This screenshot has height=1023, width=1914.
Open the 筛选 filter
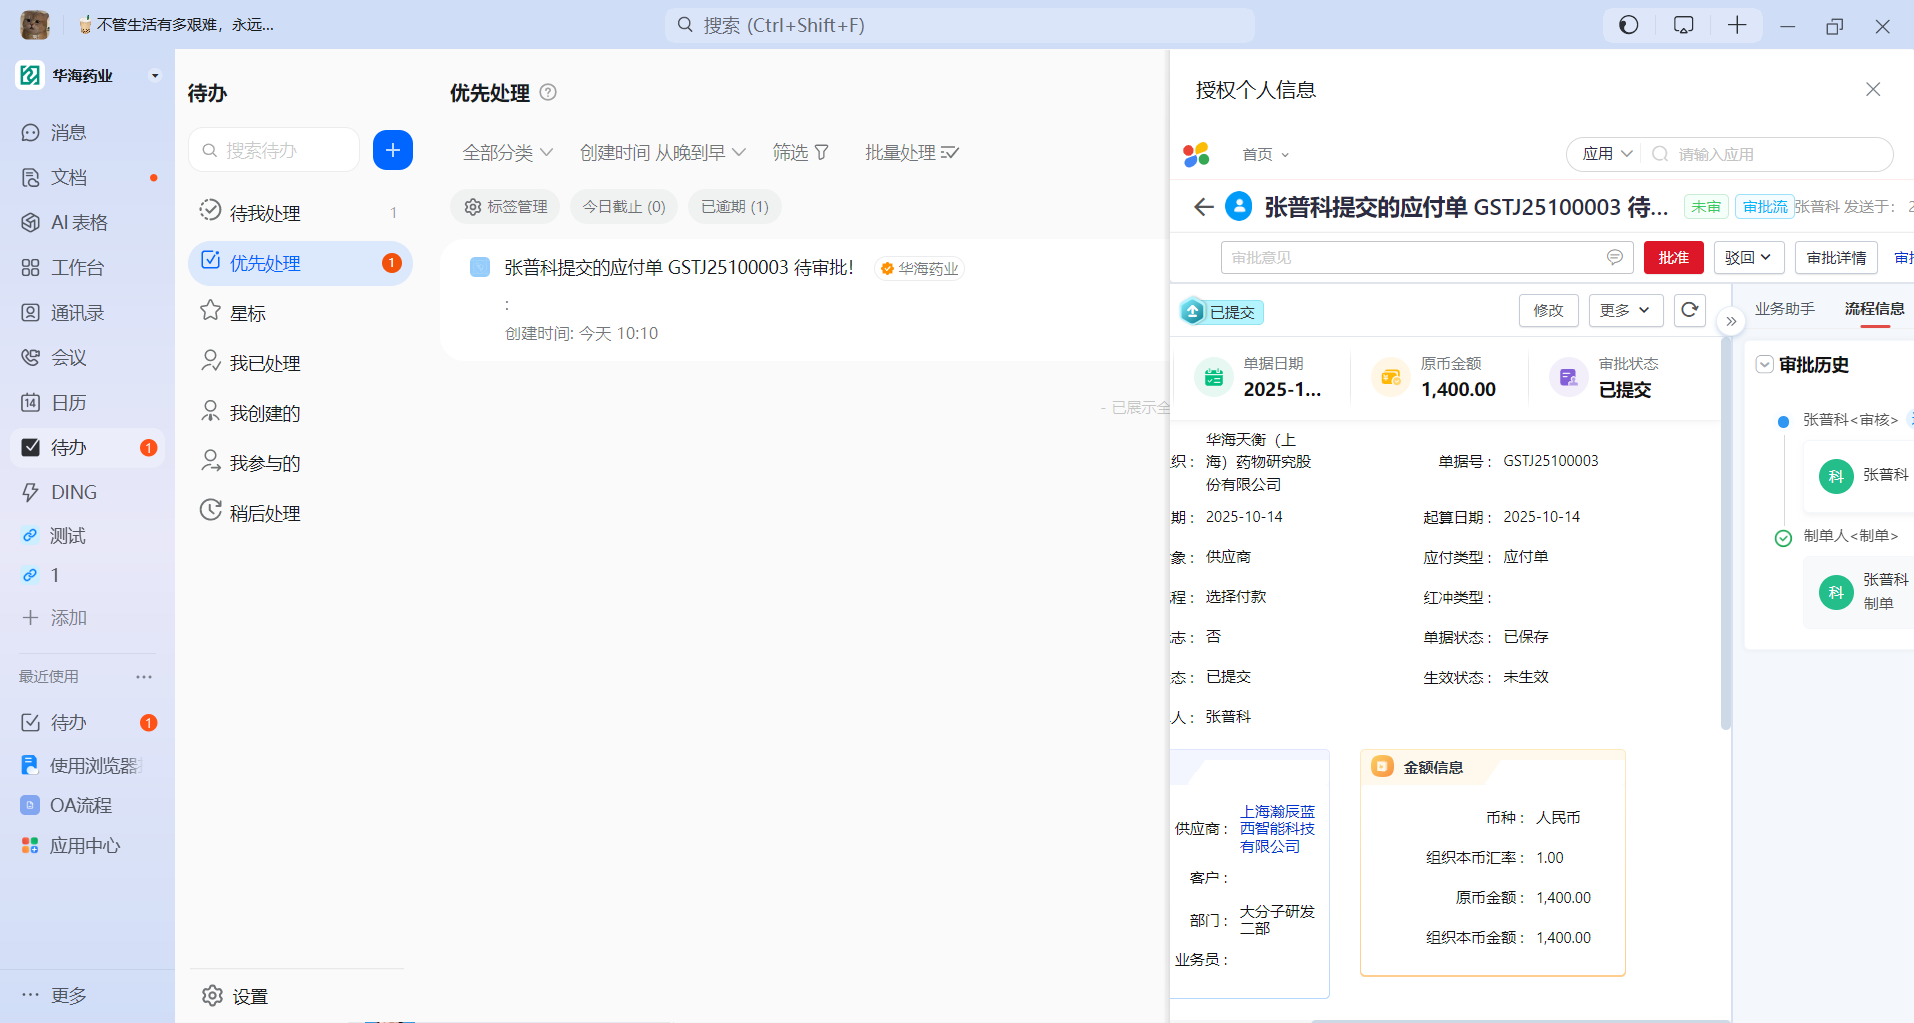pos(801,153)
